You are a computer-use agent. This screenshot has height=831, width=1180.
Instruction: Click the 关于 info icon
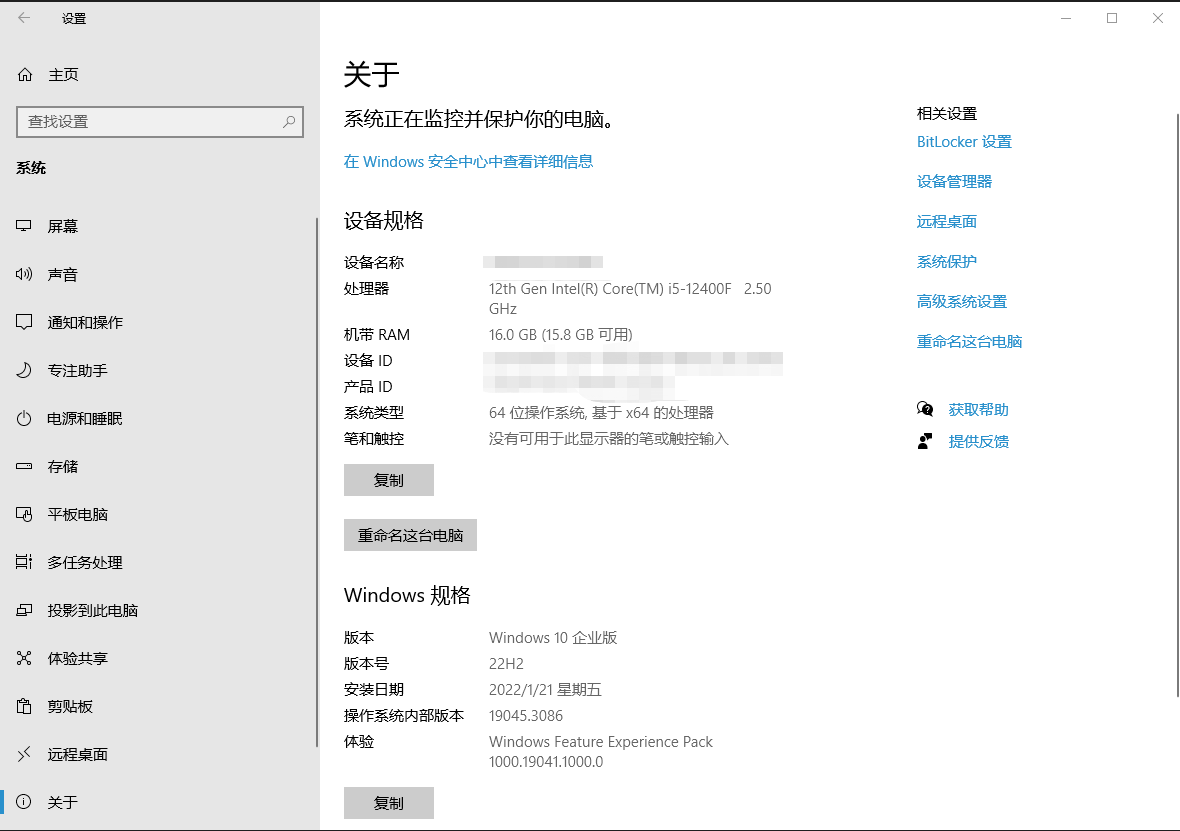coord(24,802)
